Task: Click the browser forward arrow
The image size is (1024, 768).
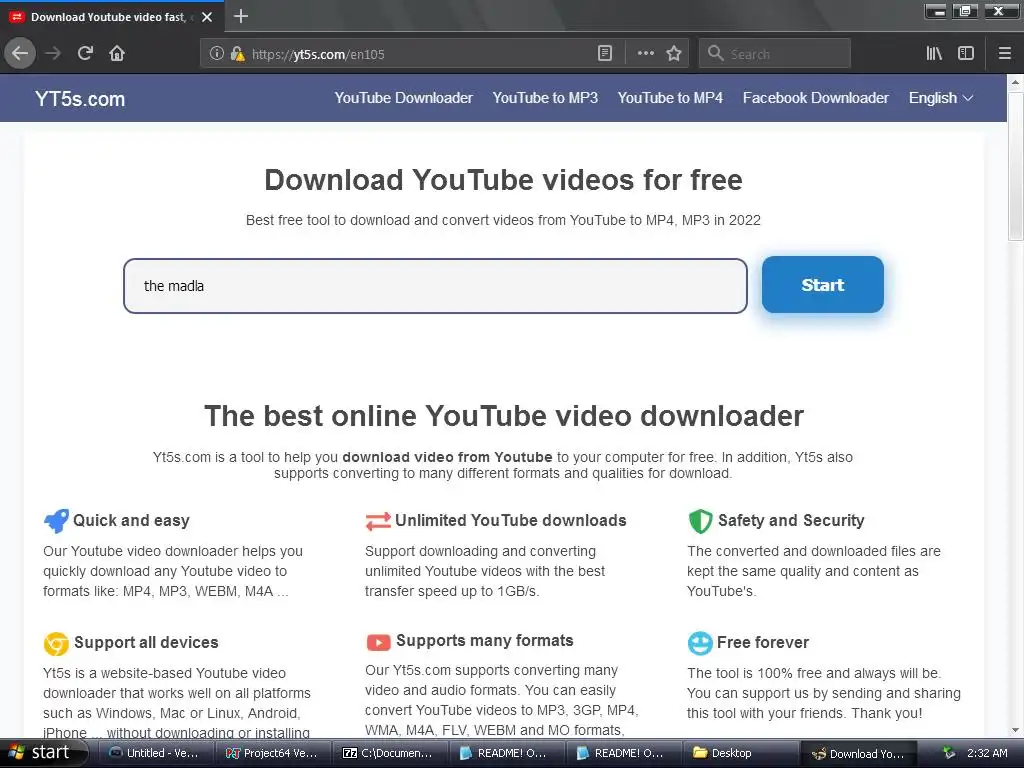Action: coord(53,54)
